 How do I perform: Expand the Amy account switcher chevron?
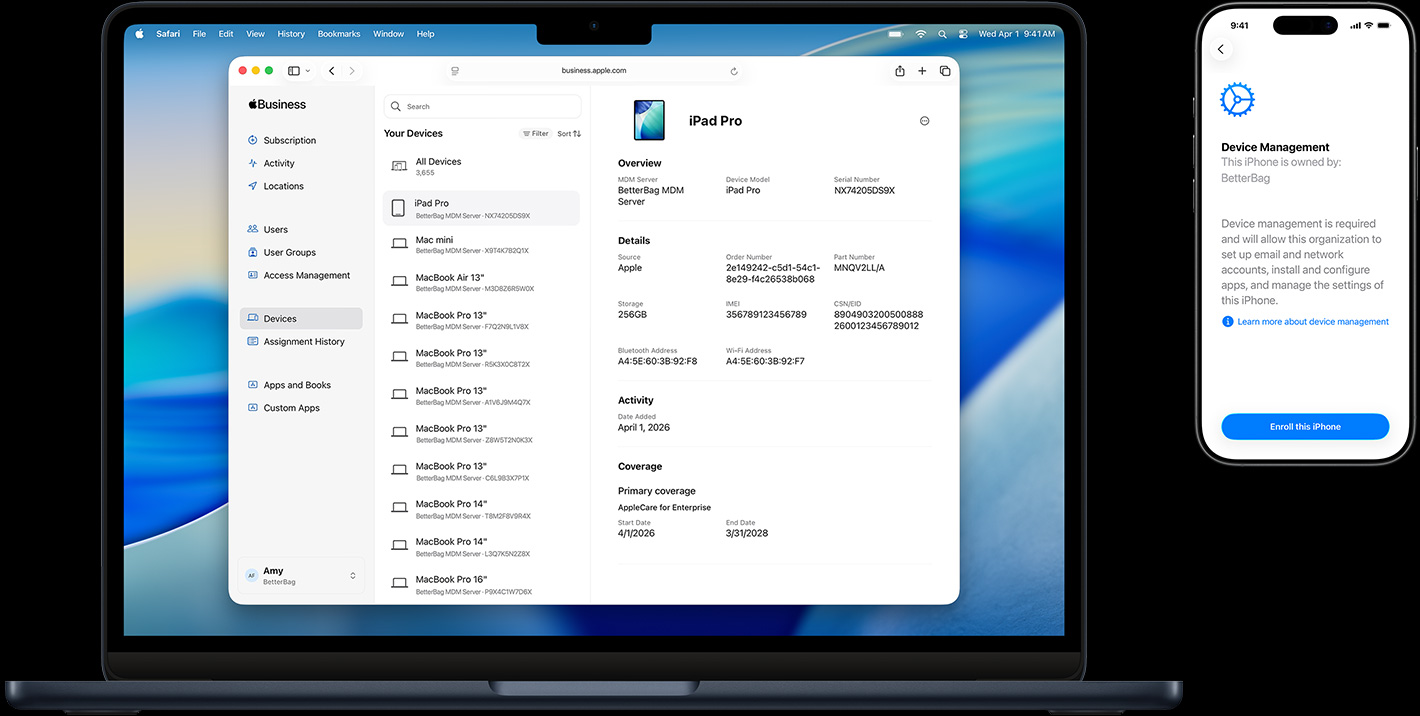pos(352,575)
